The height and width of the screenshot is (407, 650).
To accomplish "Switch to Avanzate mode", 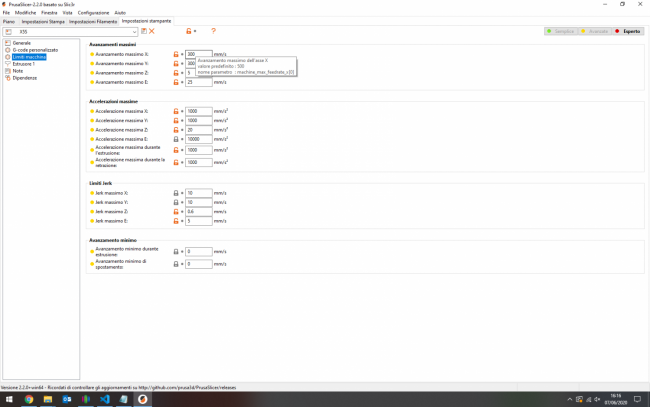I will (595, 31).
